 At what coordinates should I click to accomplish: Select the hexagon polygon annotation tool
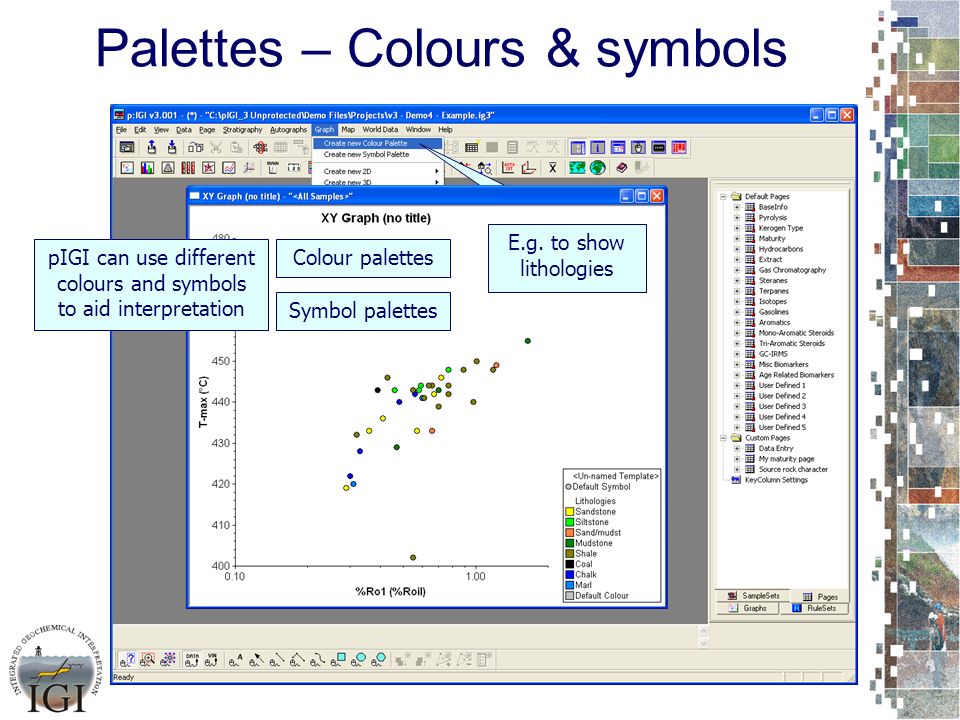[x=379, y=659]
